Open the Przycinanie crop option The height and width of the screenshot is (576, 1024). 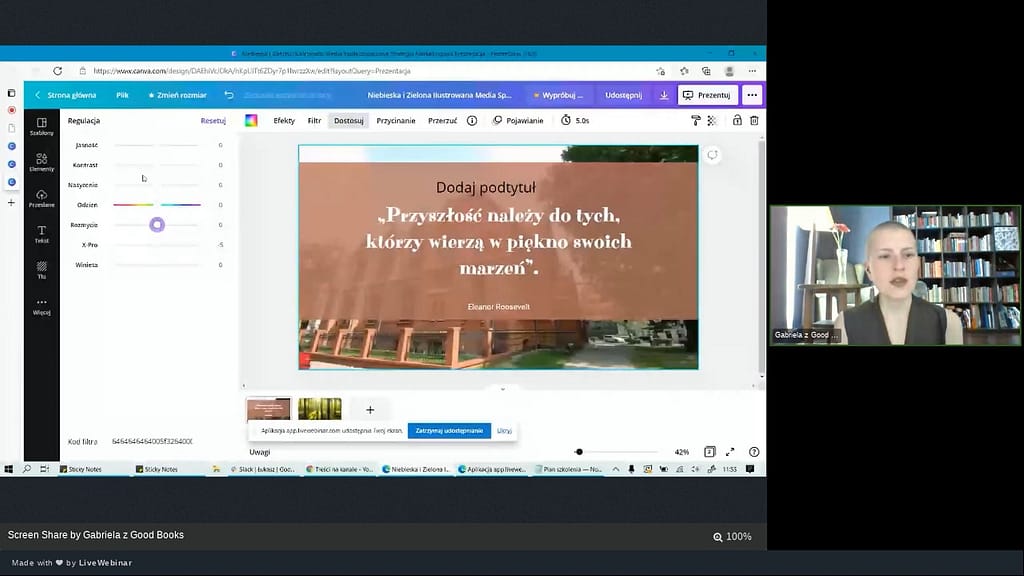pos(396,120)
